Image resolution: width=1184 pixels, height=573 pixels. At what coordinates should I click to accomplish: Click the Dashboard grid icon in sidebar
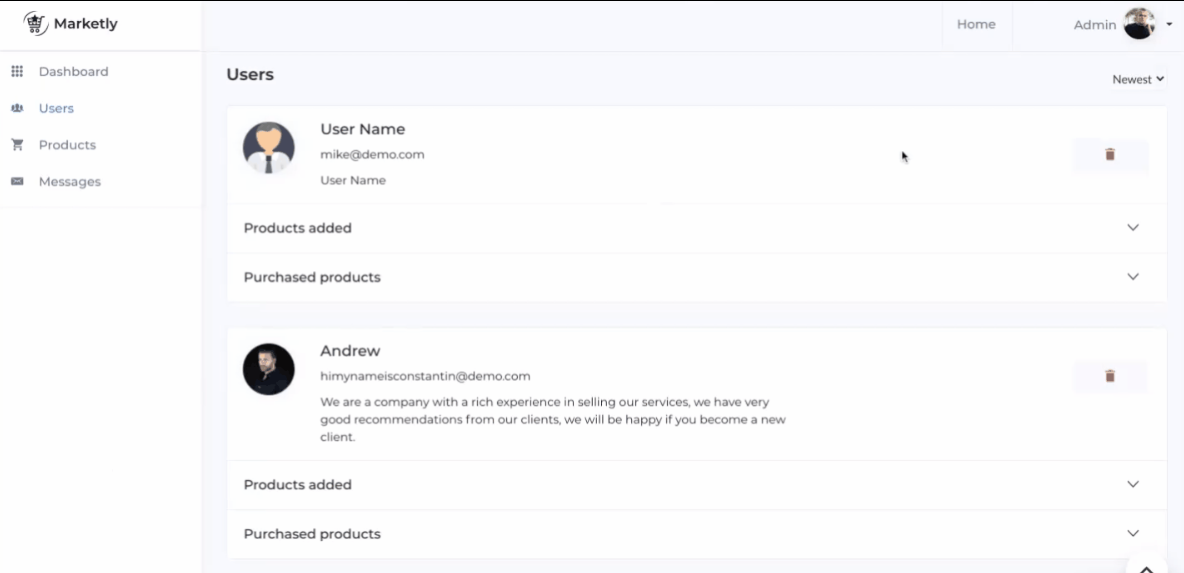17,72
